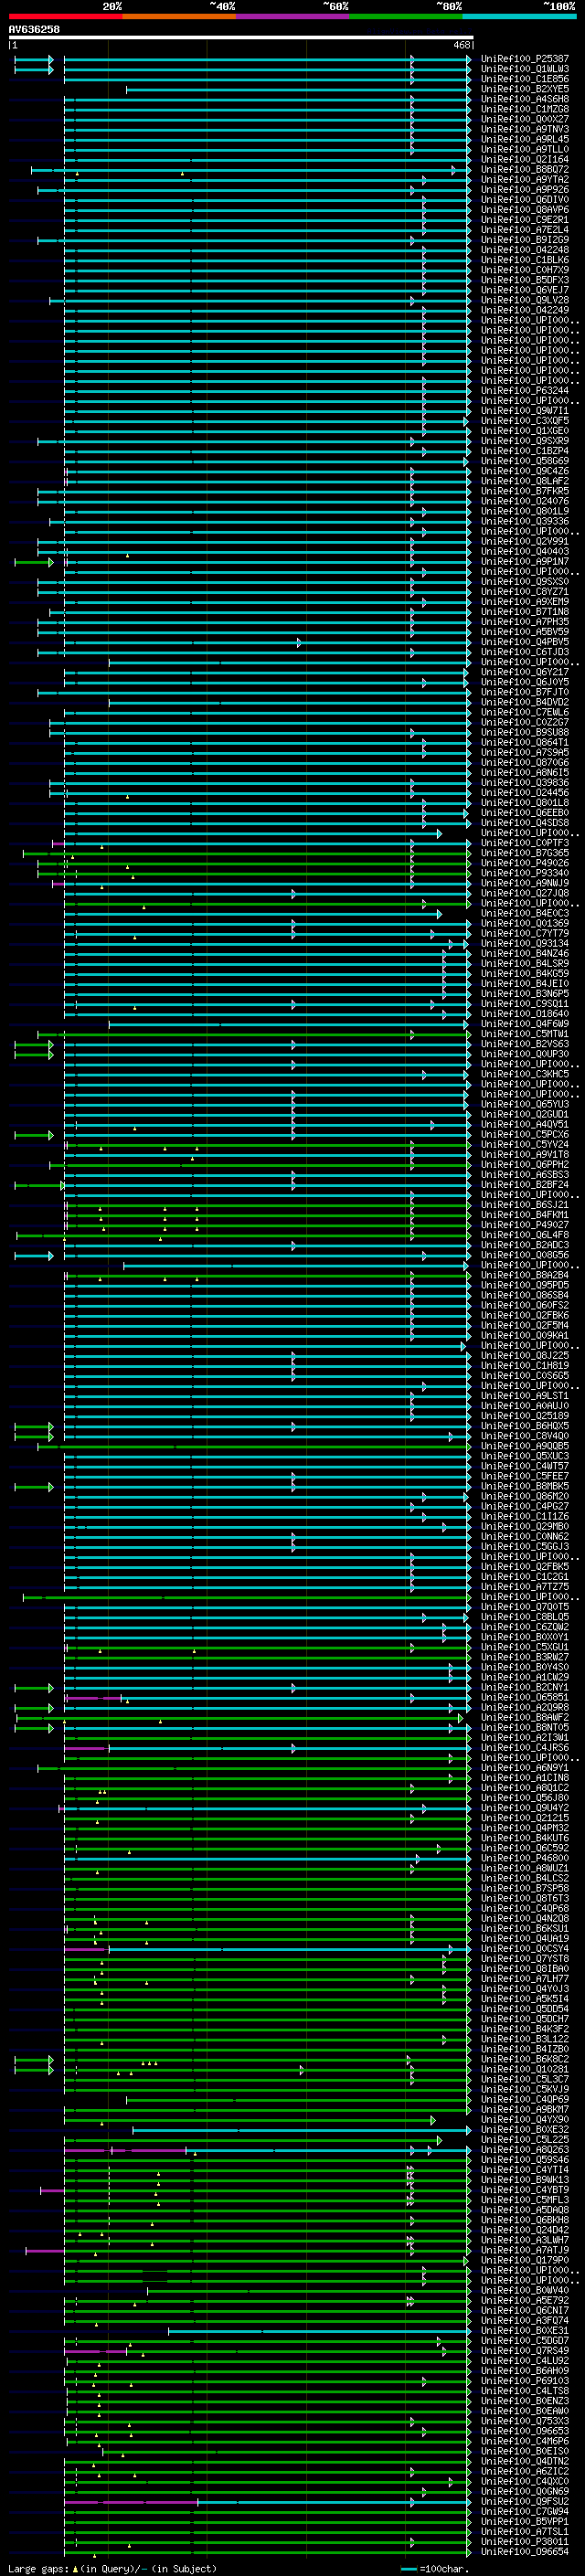585x2576 pixels.
Task: Select label UniRef100_A9YTA2
Action: click(525, 179)
